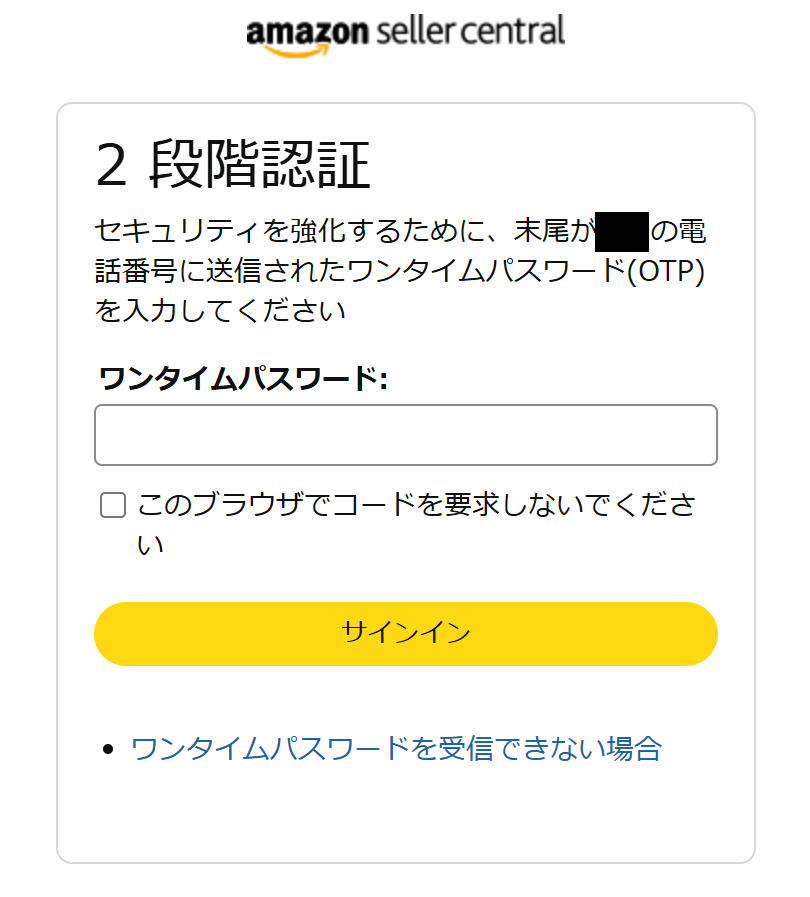Click the Amazon Seller Central logo
810x897 pixels.
point(405,35)
